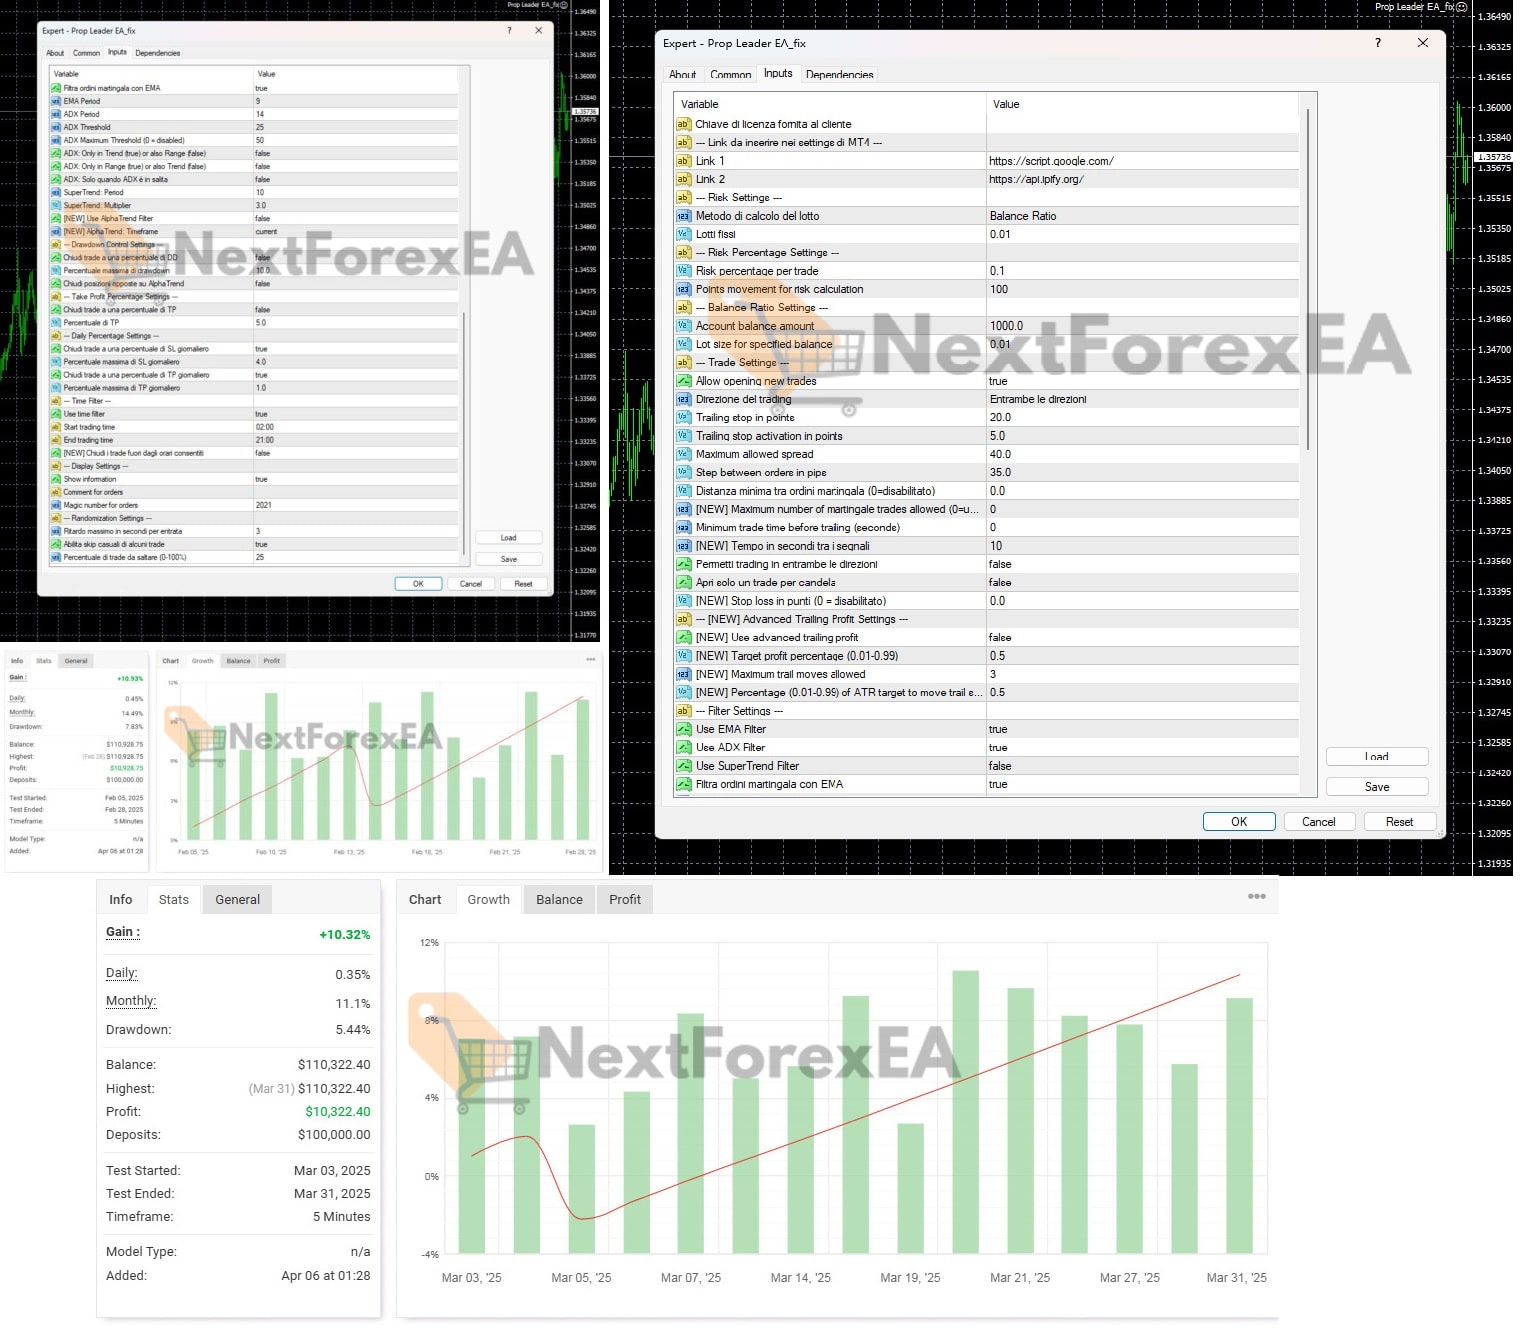Select the enum icon beside Metodo di calcolo del lotto
1530x1333 pixels.
[684, 216]
